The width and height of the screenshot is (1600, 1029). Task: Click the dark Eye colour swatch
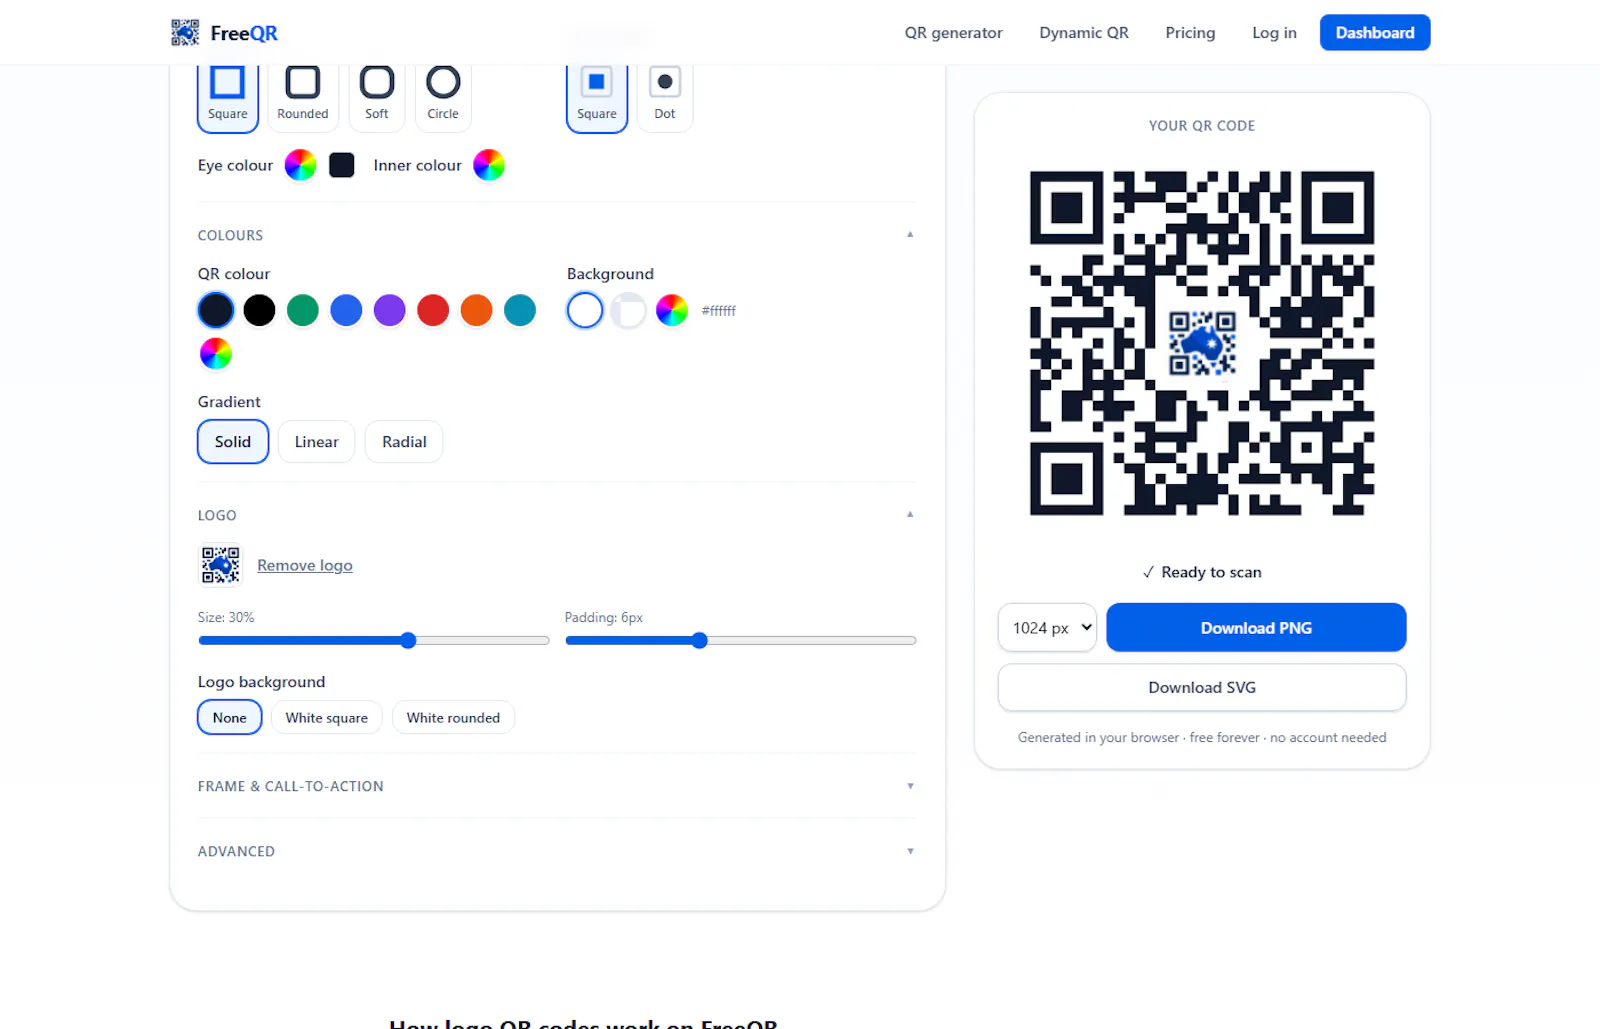point(342,165)
